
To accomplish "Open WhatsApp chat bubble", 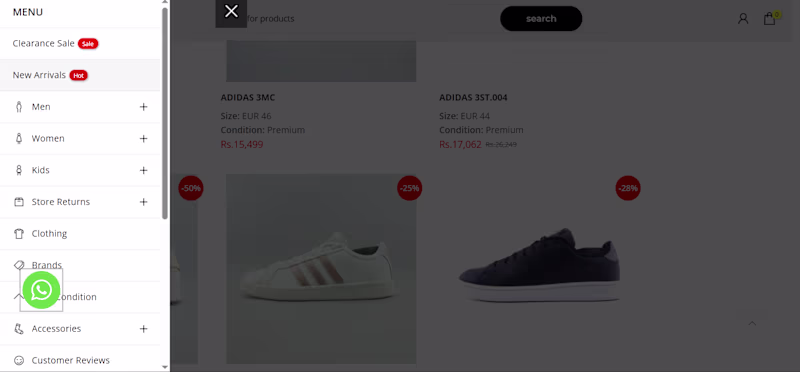I will tap(41, 290).
